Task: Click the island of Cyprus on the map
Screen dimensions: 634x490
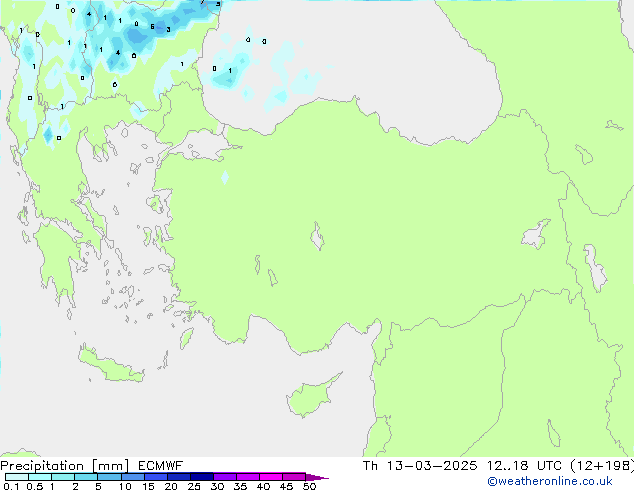Action: (311, 397)
